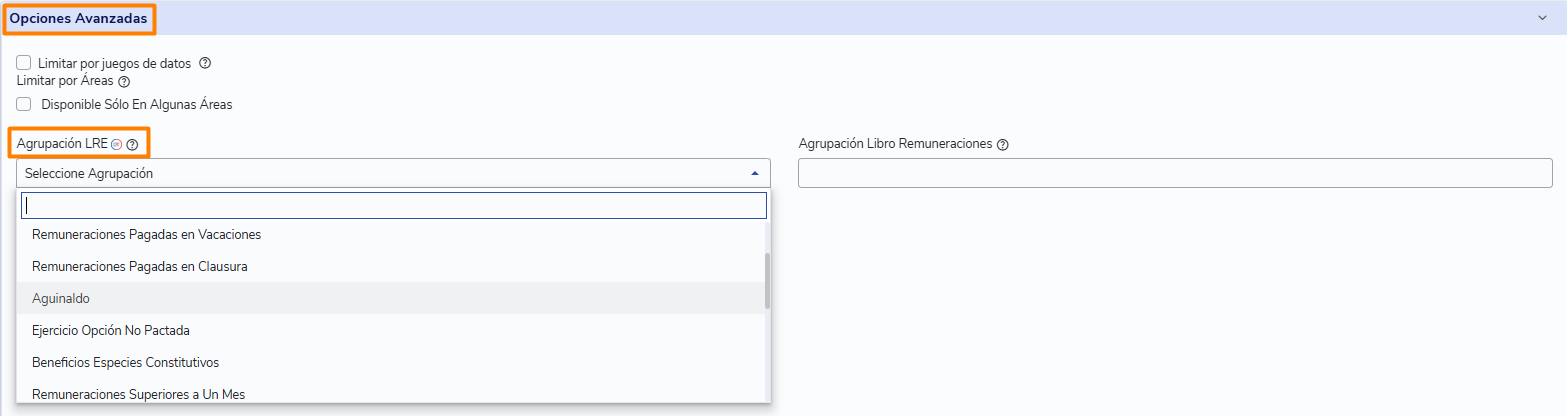Image resolution: width=1567 pixels, height=416 pixels.
Task: Select Remuneraciones Pagadas en Vacaciones option
Action: click(x=146, y=235)
